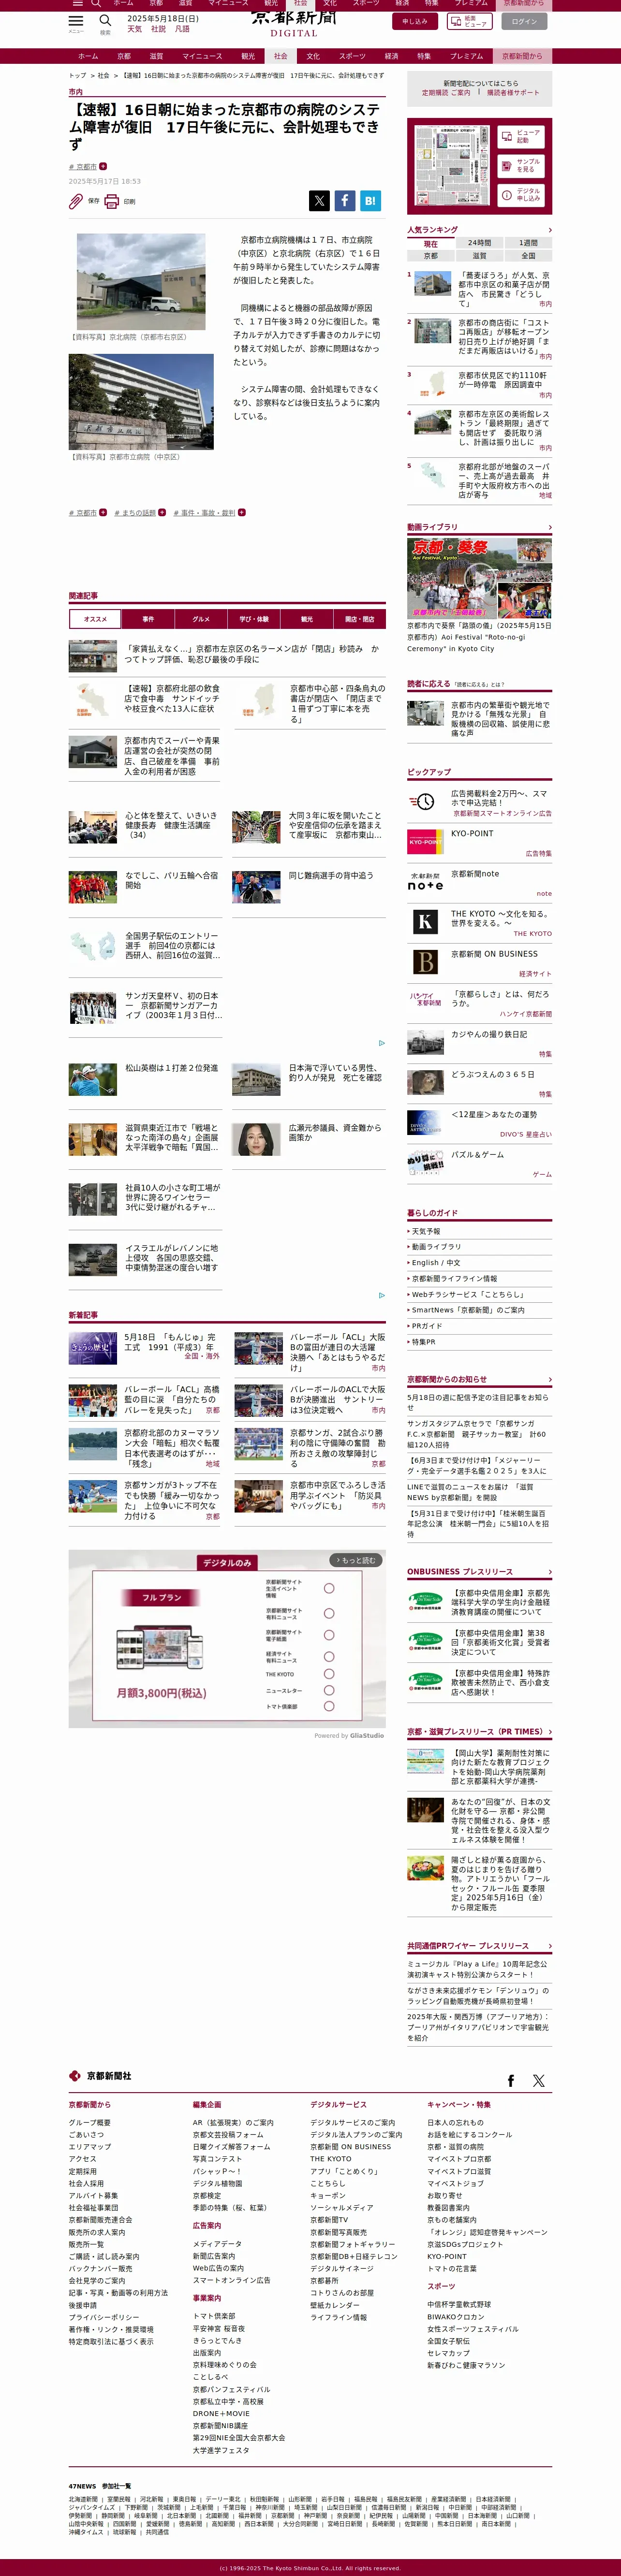Image resolution: width=621 pixels, height=2576 pixels.
Task: Select トマト倶楽部 circle in plan ad
Action: 329,1706
